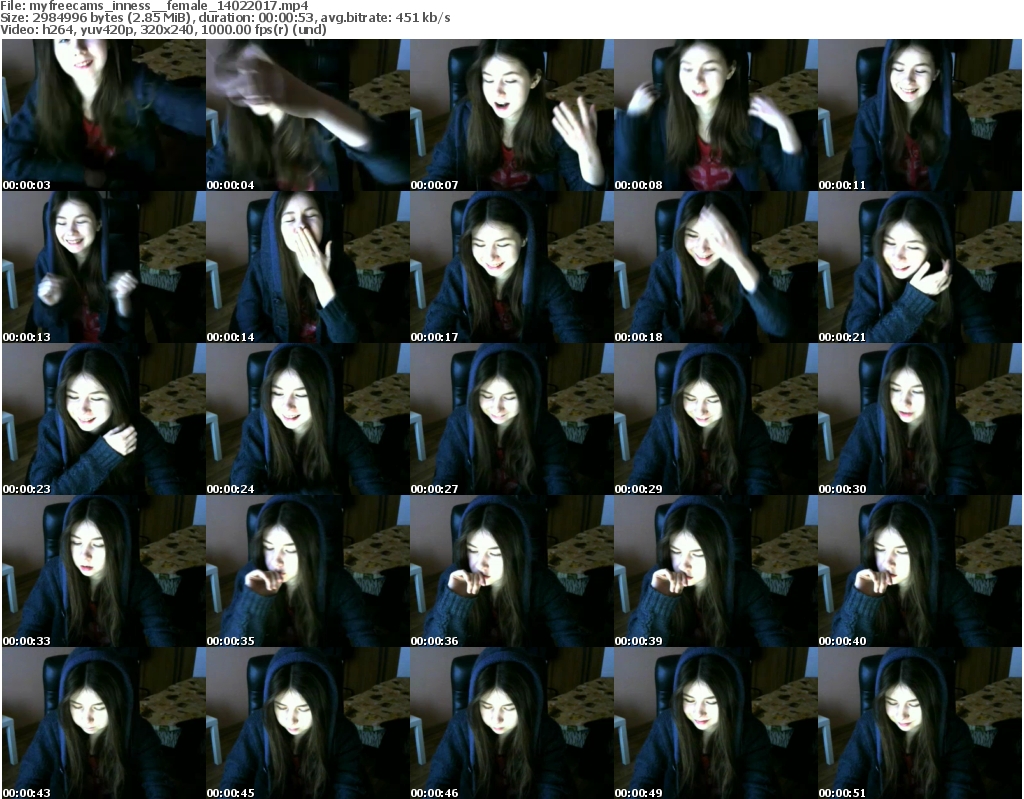This screenshot has height=799, width=1024.
Task: Click the thumbnail frame stamped 00:00:51
Action: coord(920,723)
